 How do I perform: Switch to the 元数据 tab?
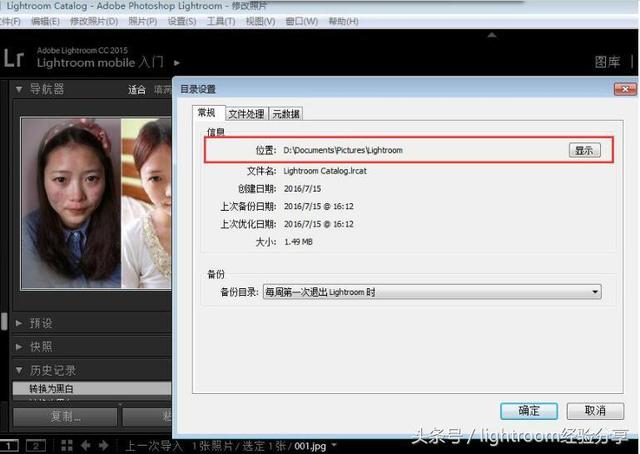click(x=286, y=114)
